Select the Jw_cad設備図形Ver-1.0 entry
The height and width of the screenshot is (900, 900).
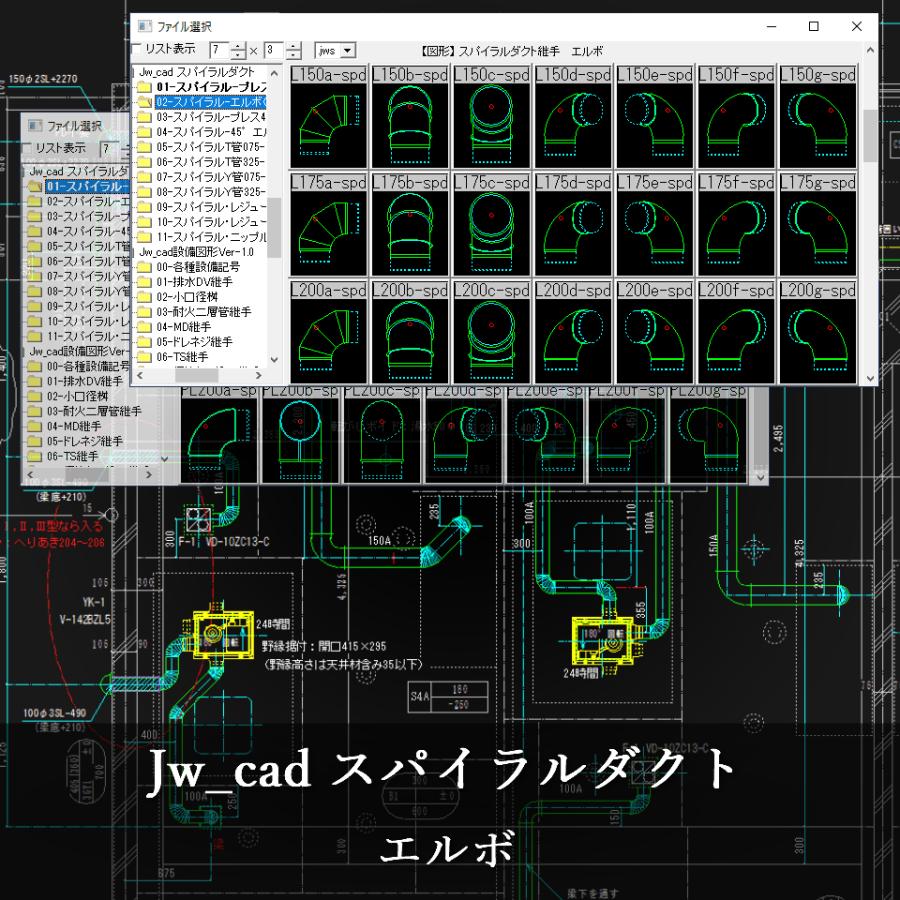200,251
